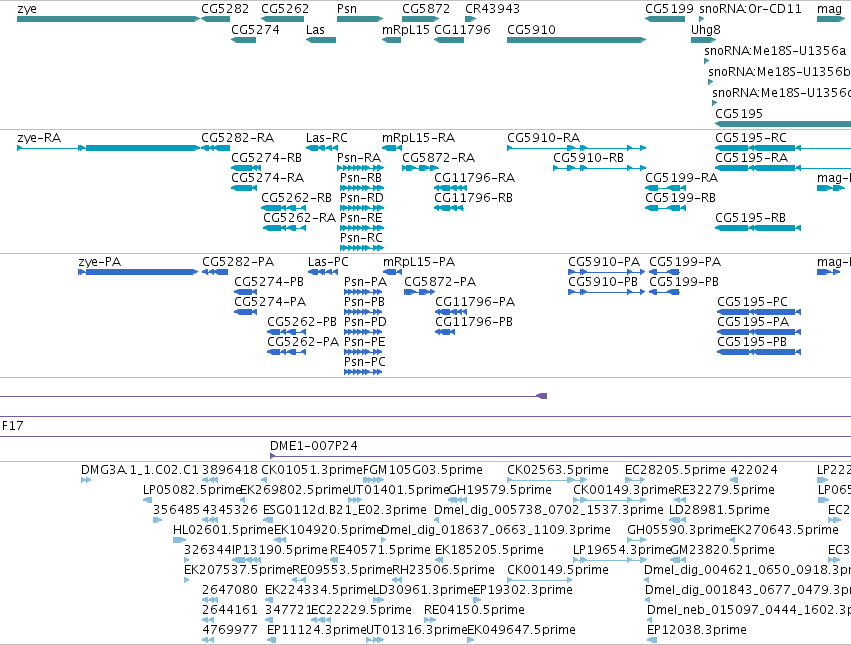Select the CK00149.5prime EST label
This screenshot has height=645, width=851.
(x=557, y=570)
